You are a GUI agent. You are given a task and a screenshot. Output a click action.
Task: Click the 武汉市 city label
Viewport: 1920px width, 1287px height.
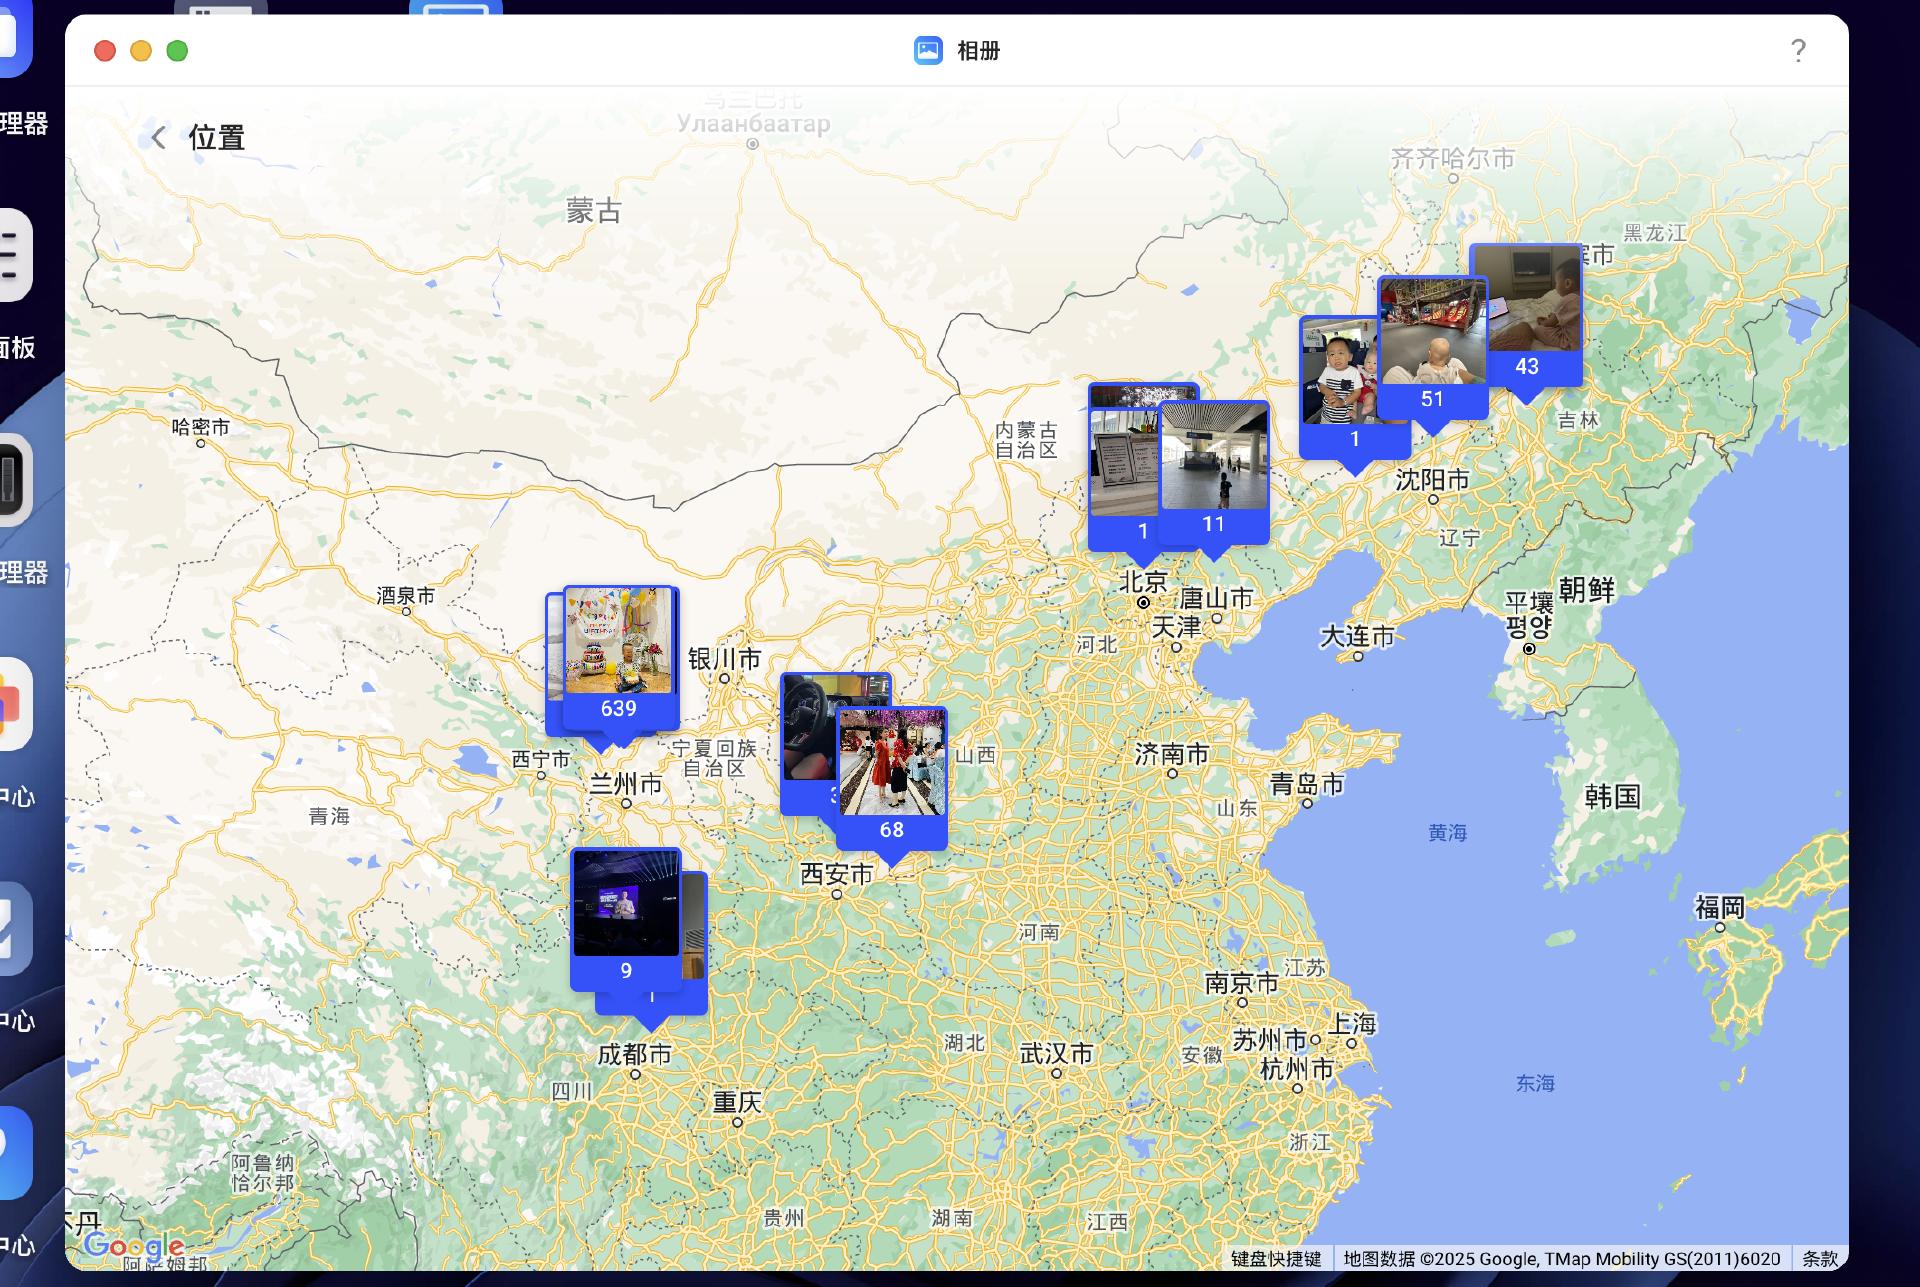point(1057,1053)
